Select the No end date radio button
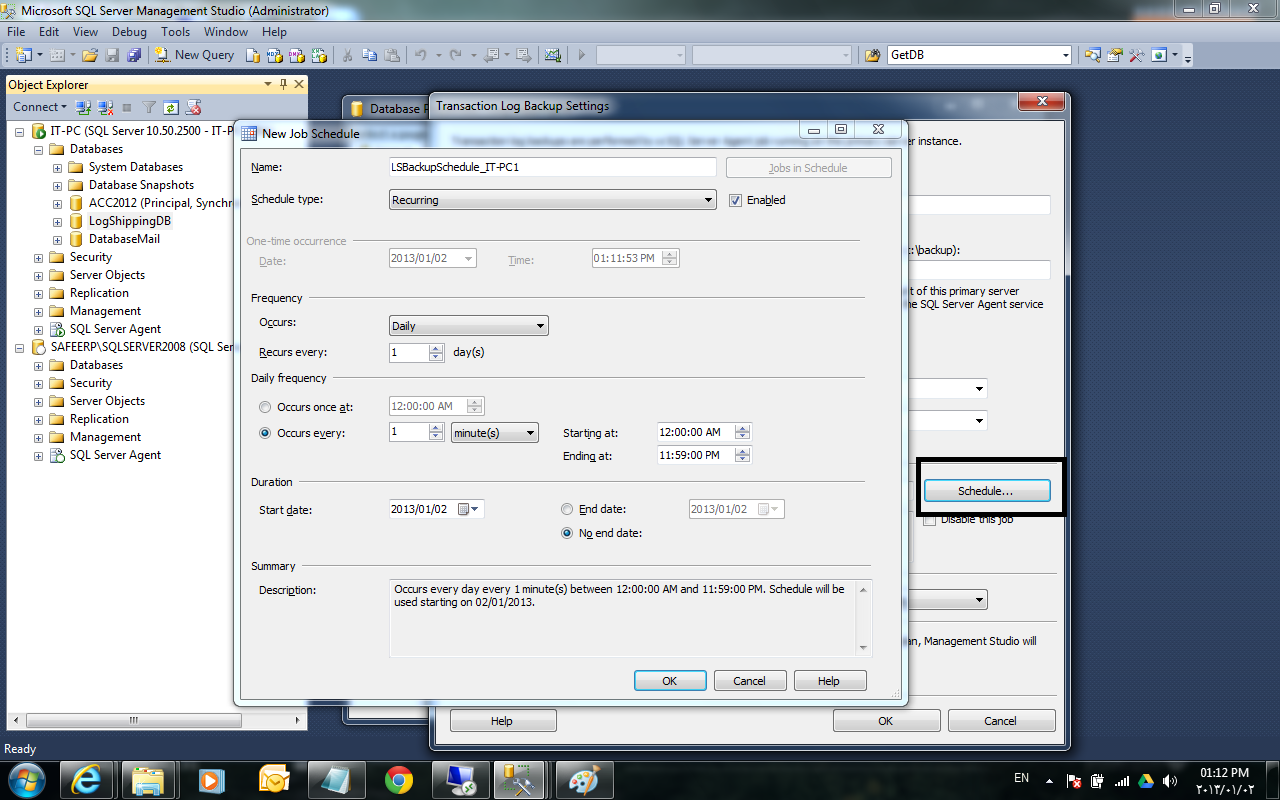The width and height of the screenshot is (1280, 800). point(567,533)
